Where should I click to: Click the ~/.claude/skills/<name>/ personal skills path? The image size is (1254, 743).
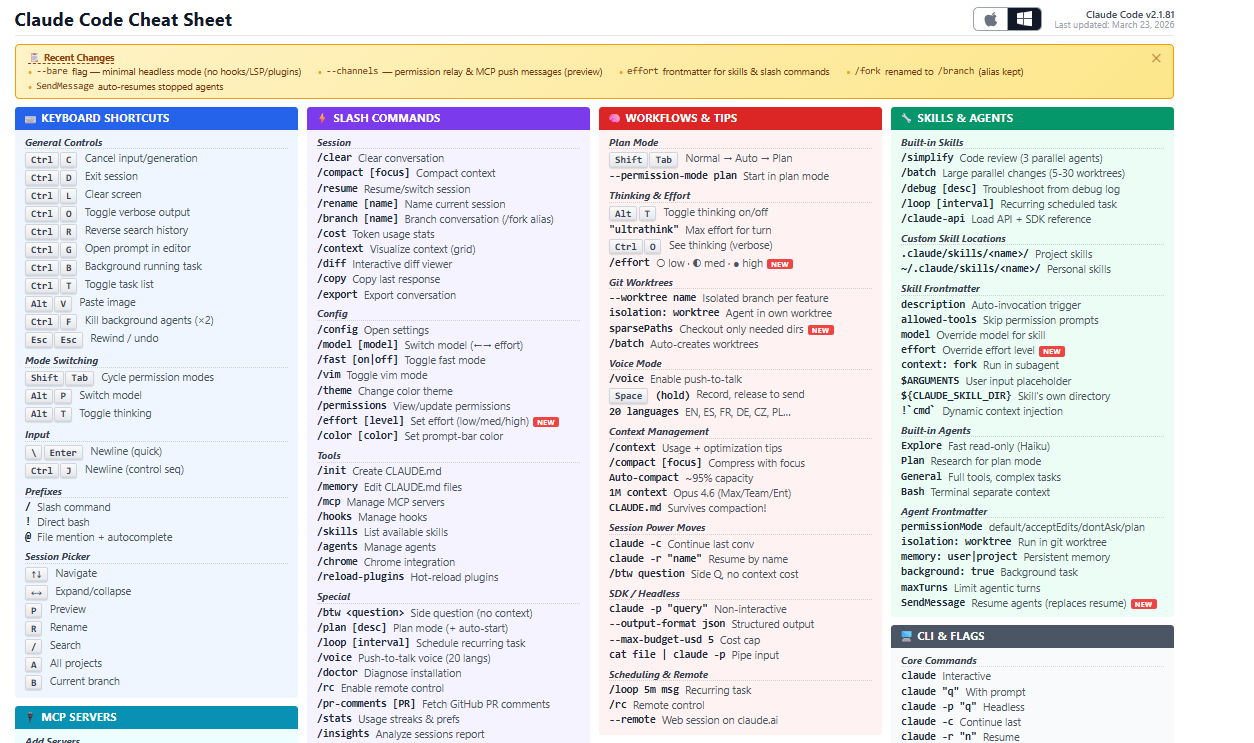[x=1006, y=269]
